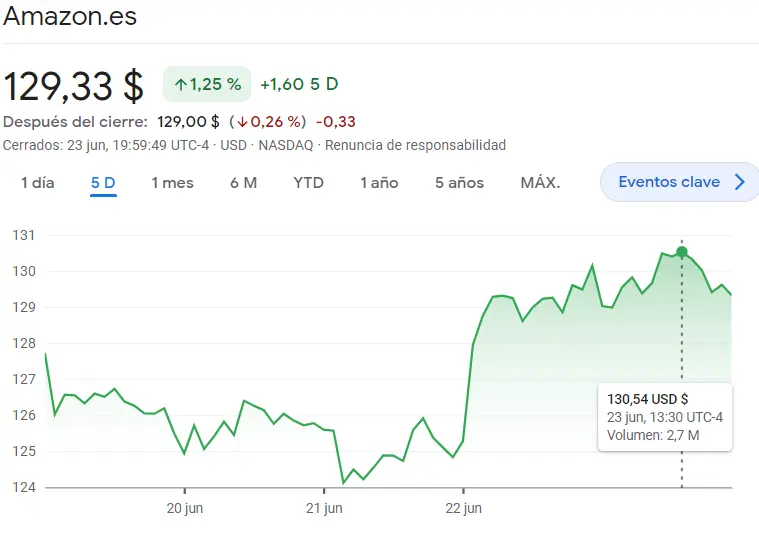Open the Eventos clave button
The image size is (759, 535).
(x=680, y=182)
